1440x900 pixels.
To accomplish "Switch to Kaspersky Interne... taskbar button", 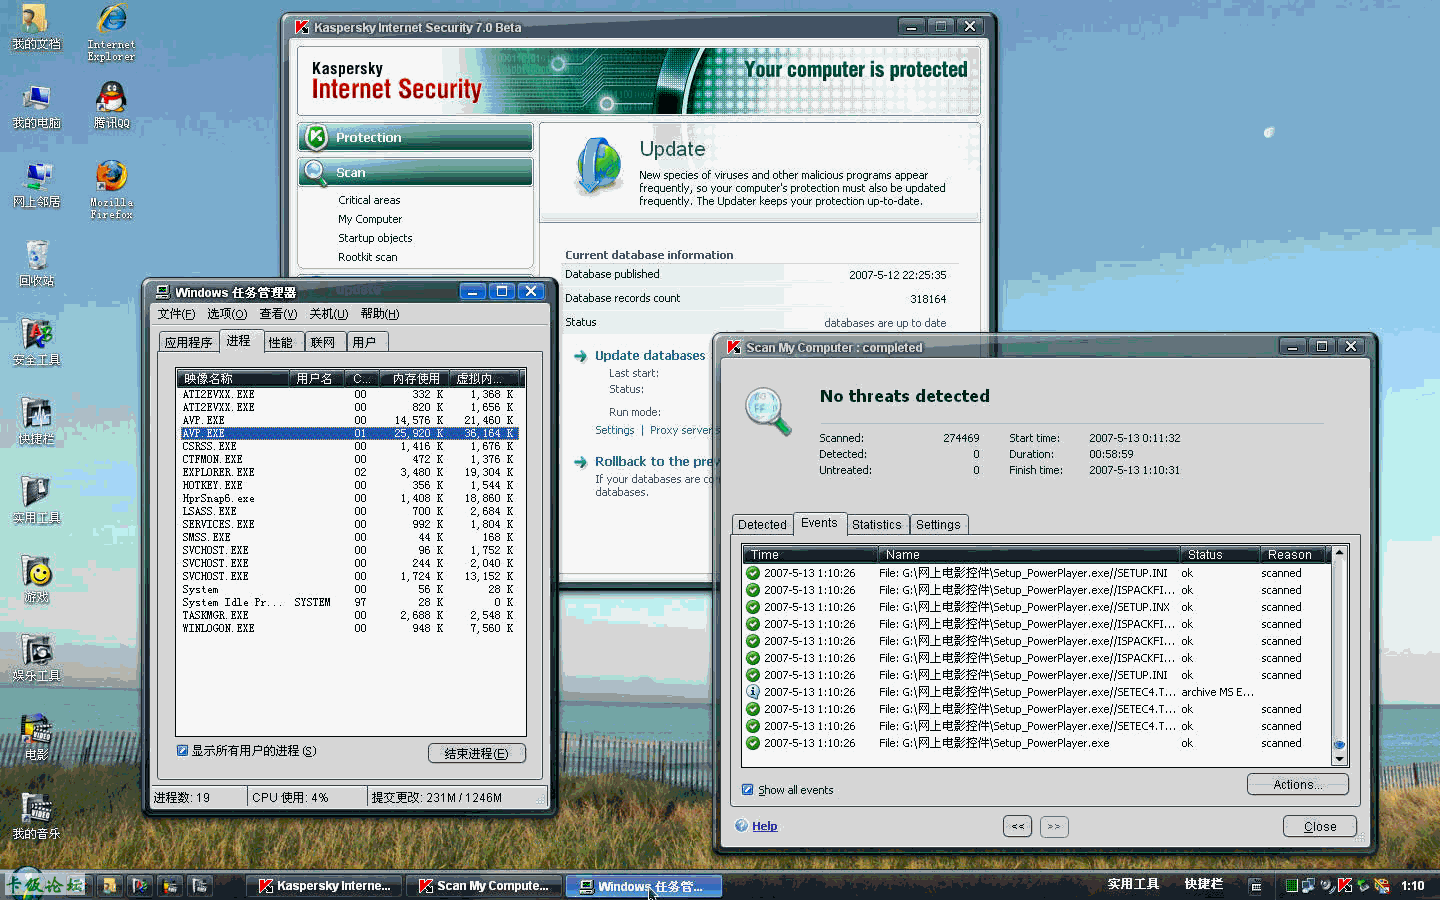I will point(324,886).
